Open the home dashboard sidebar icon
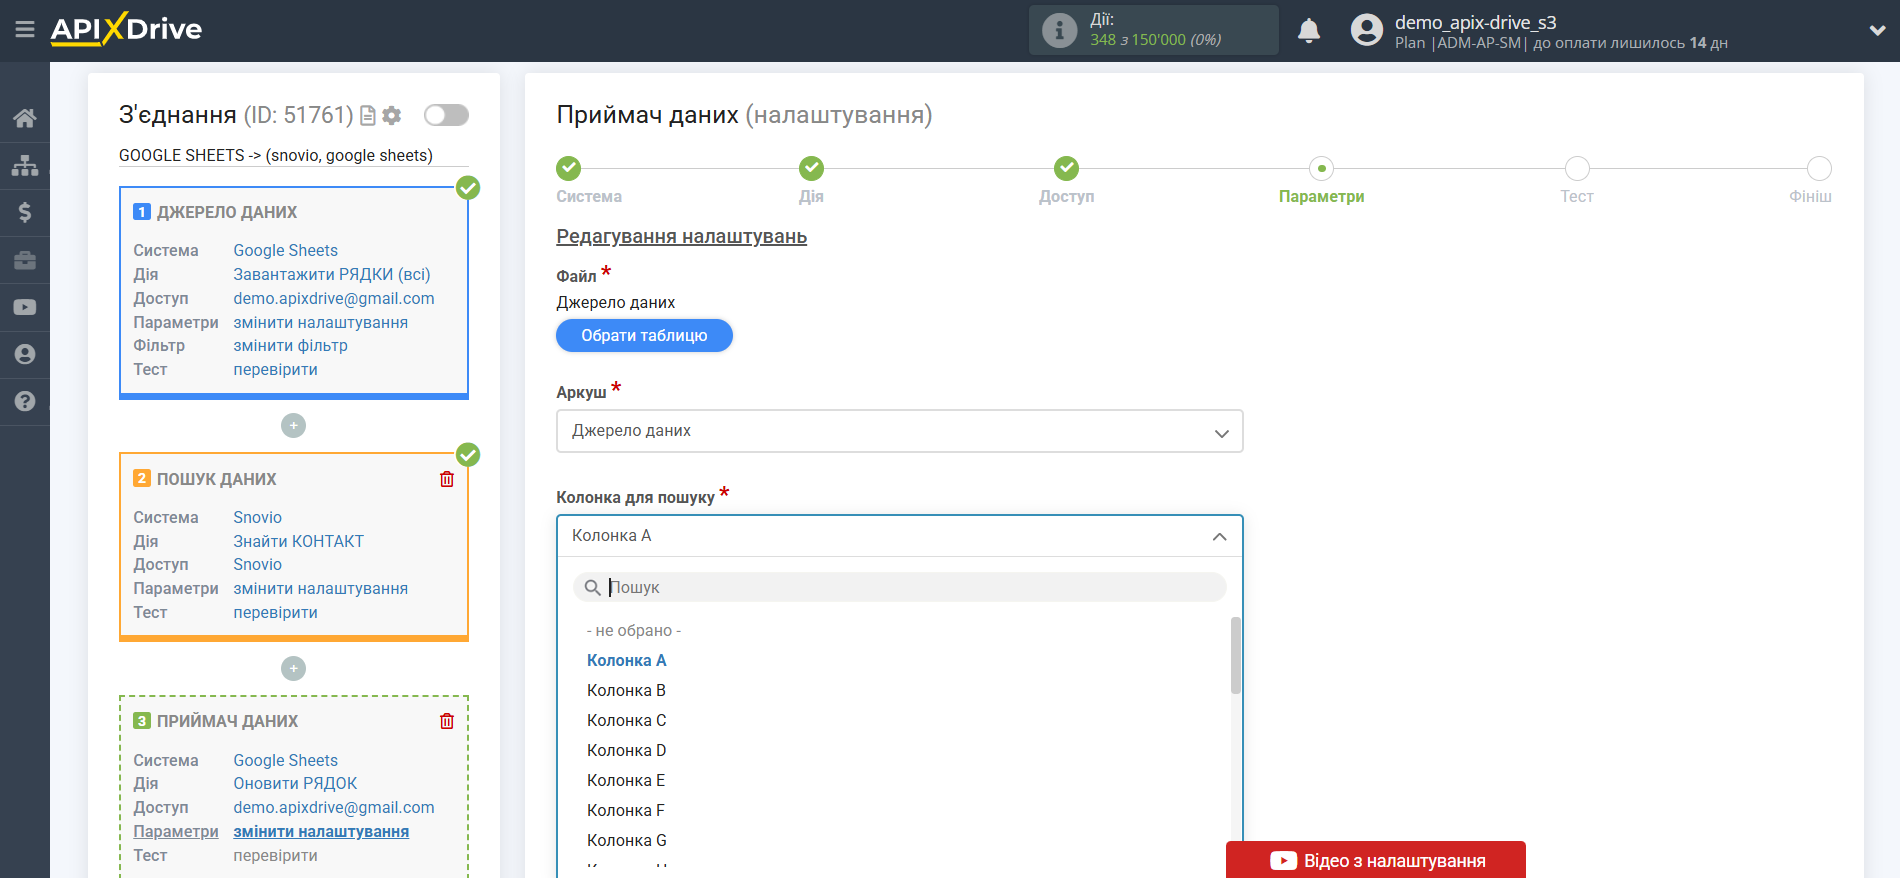The image size is (1900, 878). click(25, 118)
